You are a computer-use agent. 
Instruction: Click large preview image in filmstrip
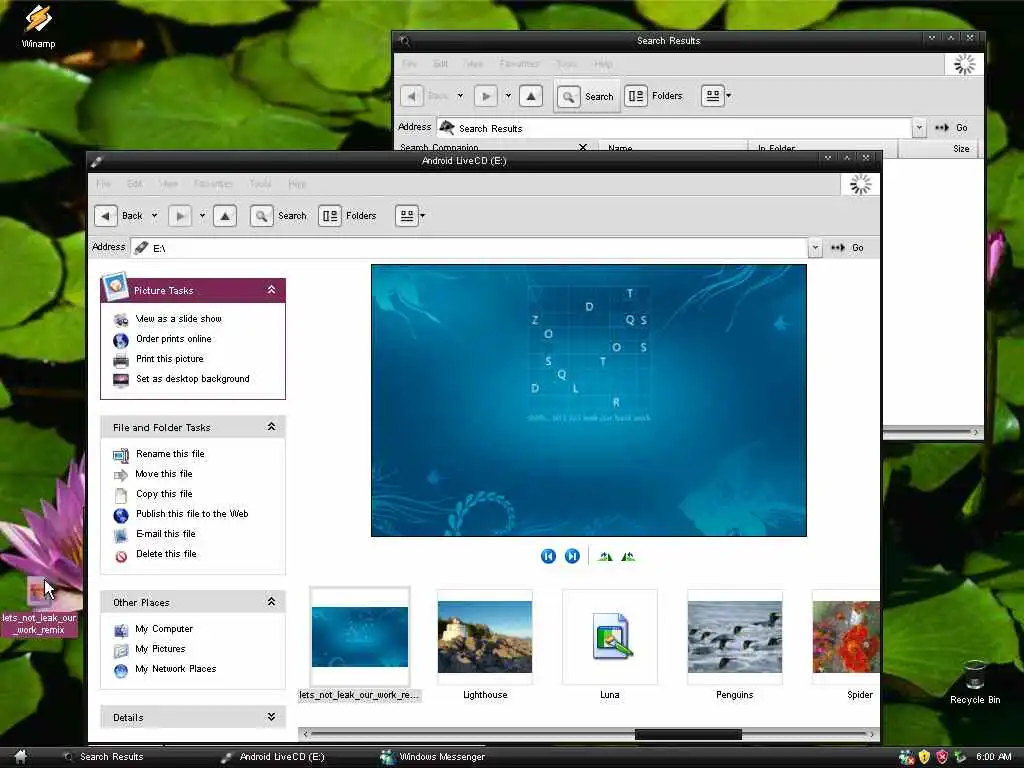coord(588,400)
